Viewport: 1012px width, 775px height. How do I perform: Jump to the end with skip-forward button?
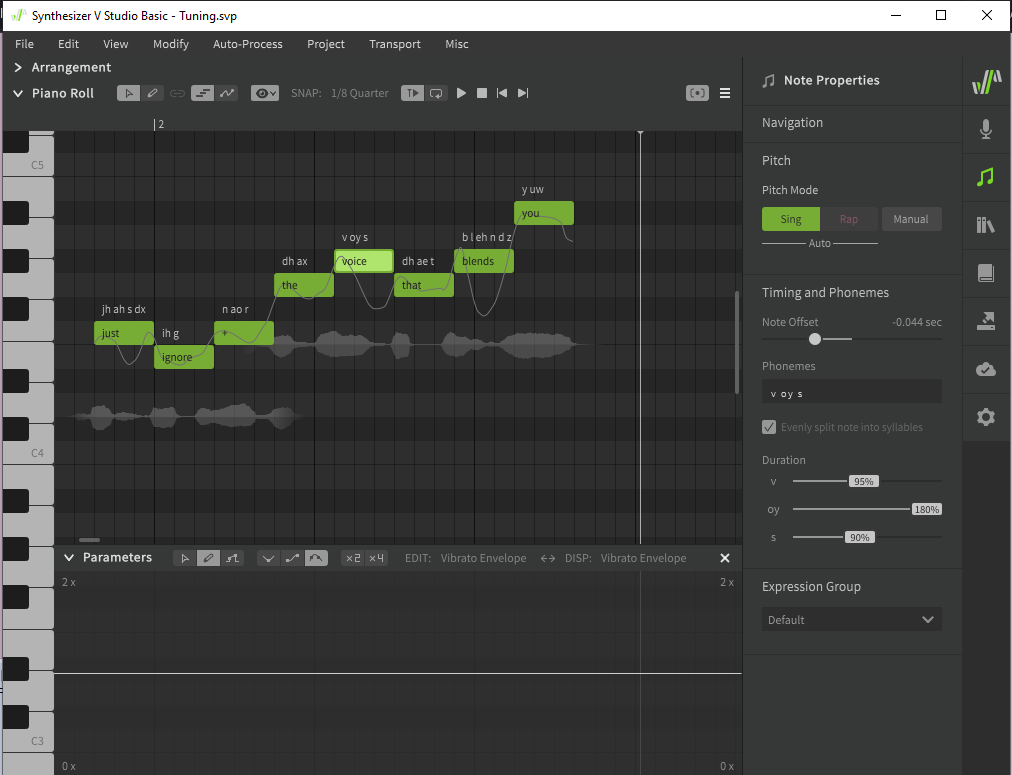[523, 94]
